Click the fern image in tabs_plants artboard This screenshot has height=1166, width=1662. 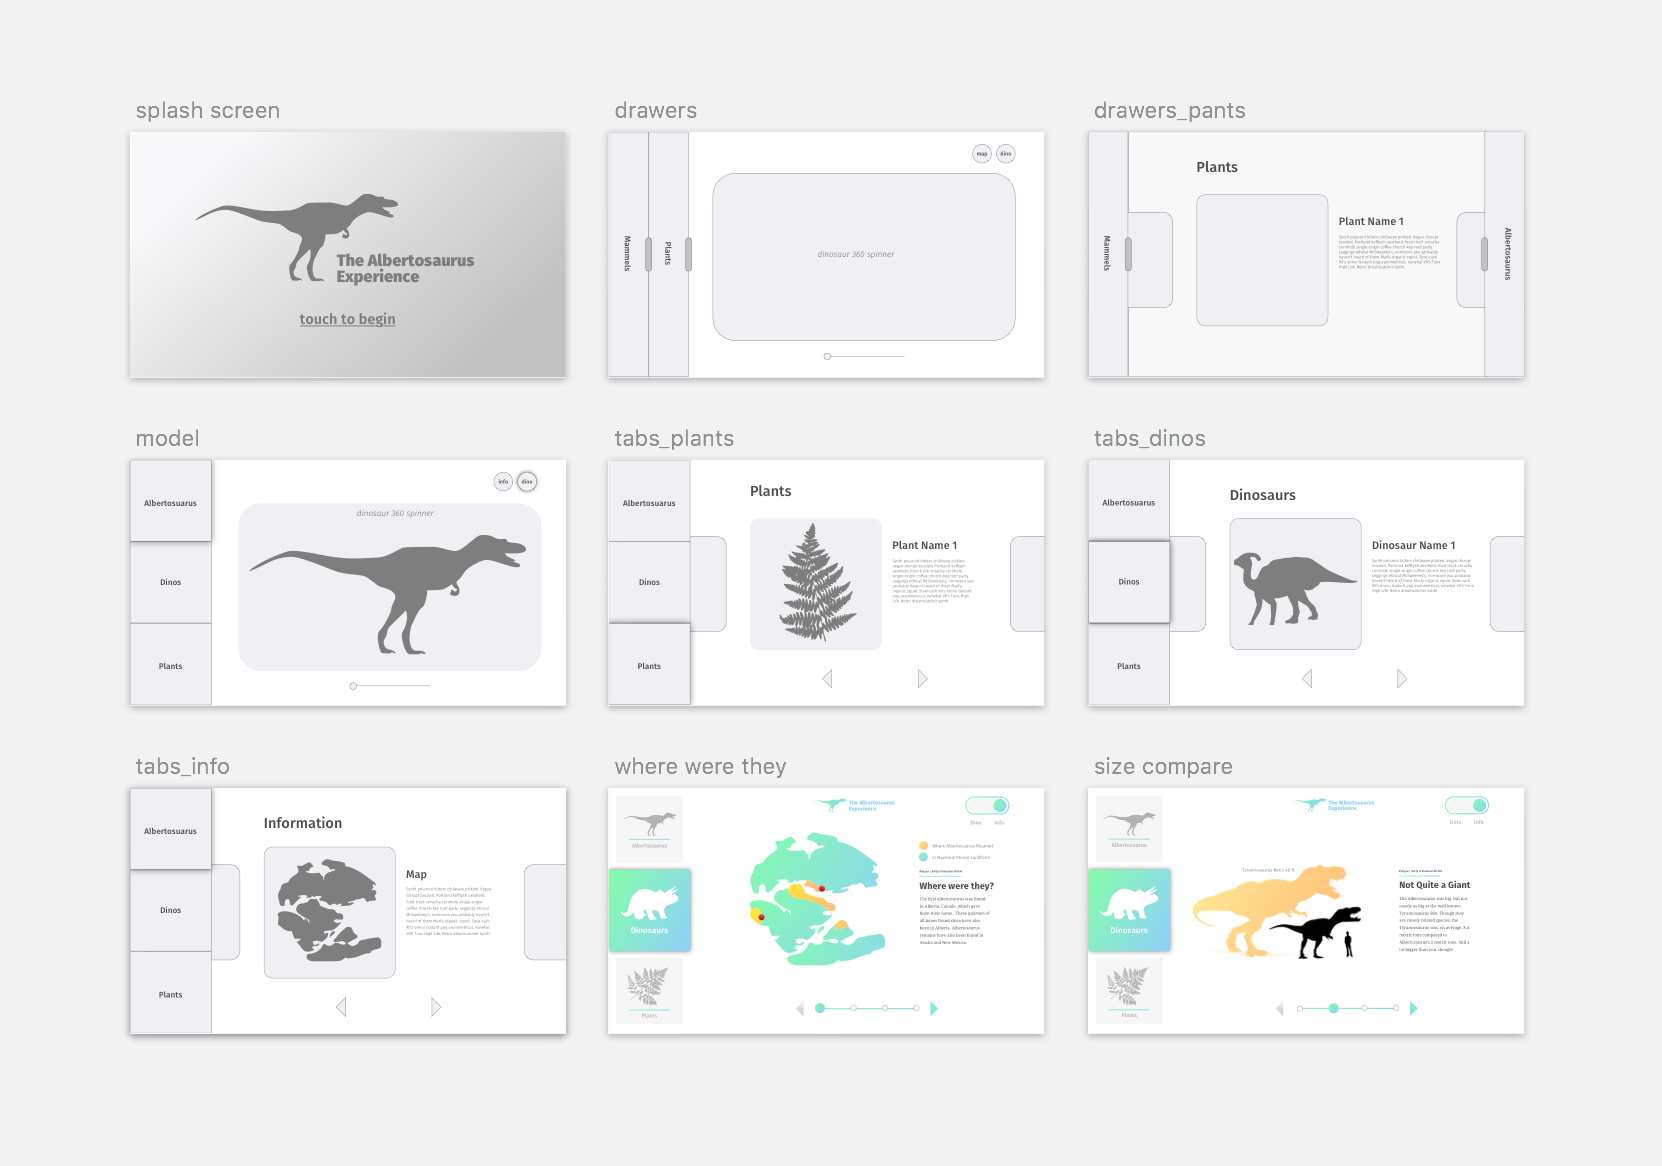coord(816,584)
